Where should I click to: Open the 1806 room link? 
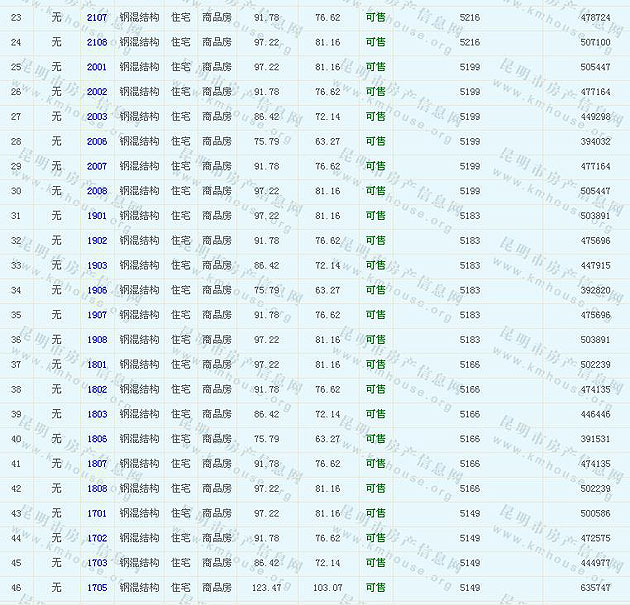(97, 439)
